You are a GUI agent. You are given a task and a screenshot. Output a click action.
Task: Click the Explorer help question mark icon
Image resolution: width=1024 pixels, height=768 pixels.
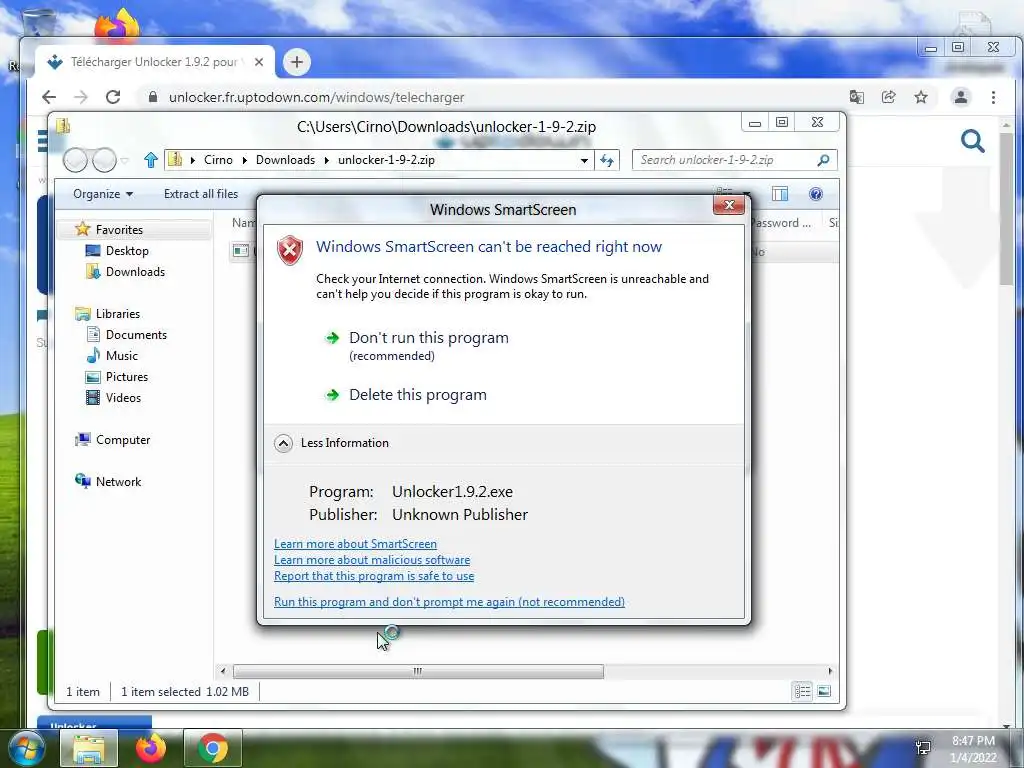[x=815, y=194]
